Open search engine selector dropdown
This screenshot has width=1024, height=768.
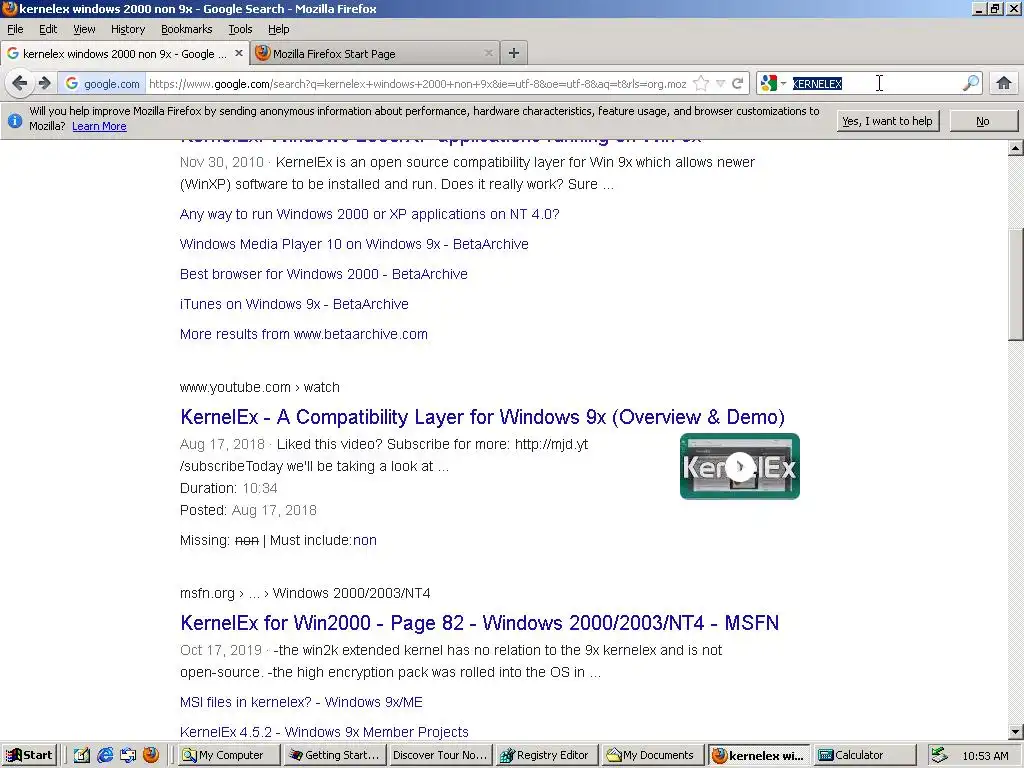[773, 83]
